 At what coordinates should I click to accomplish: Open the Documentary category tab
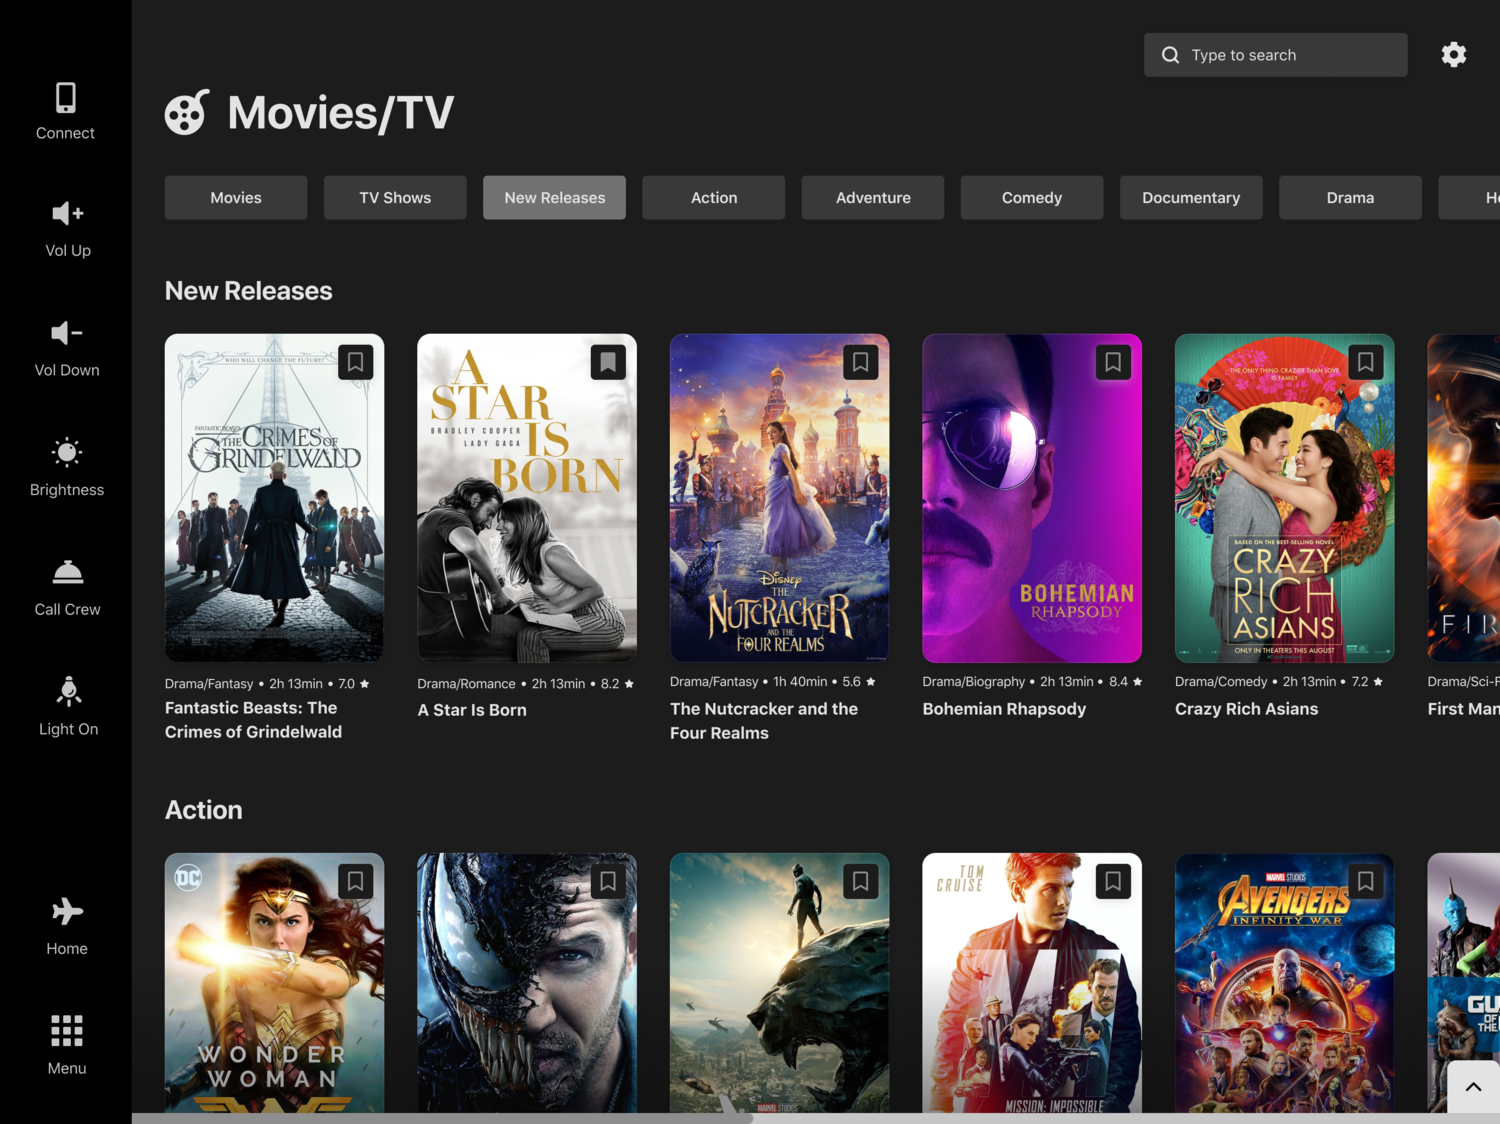1191,198
